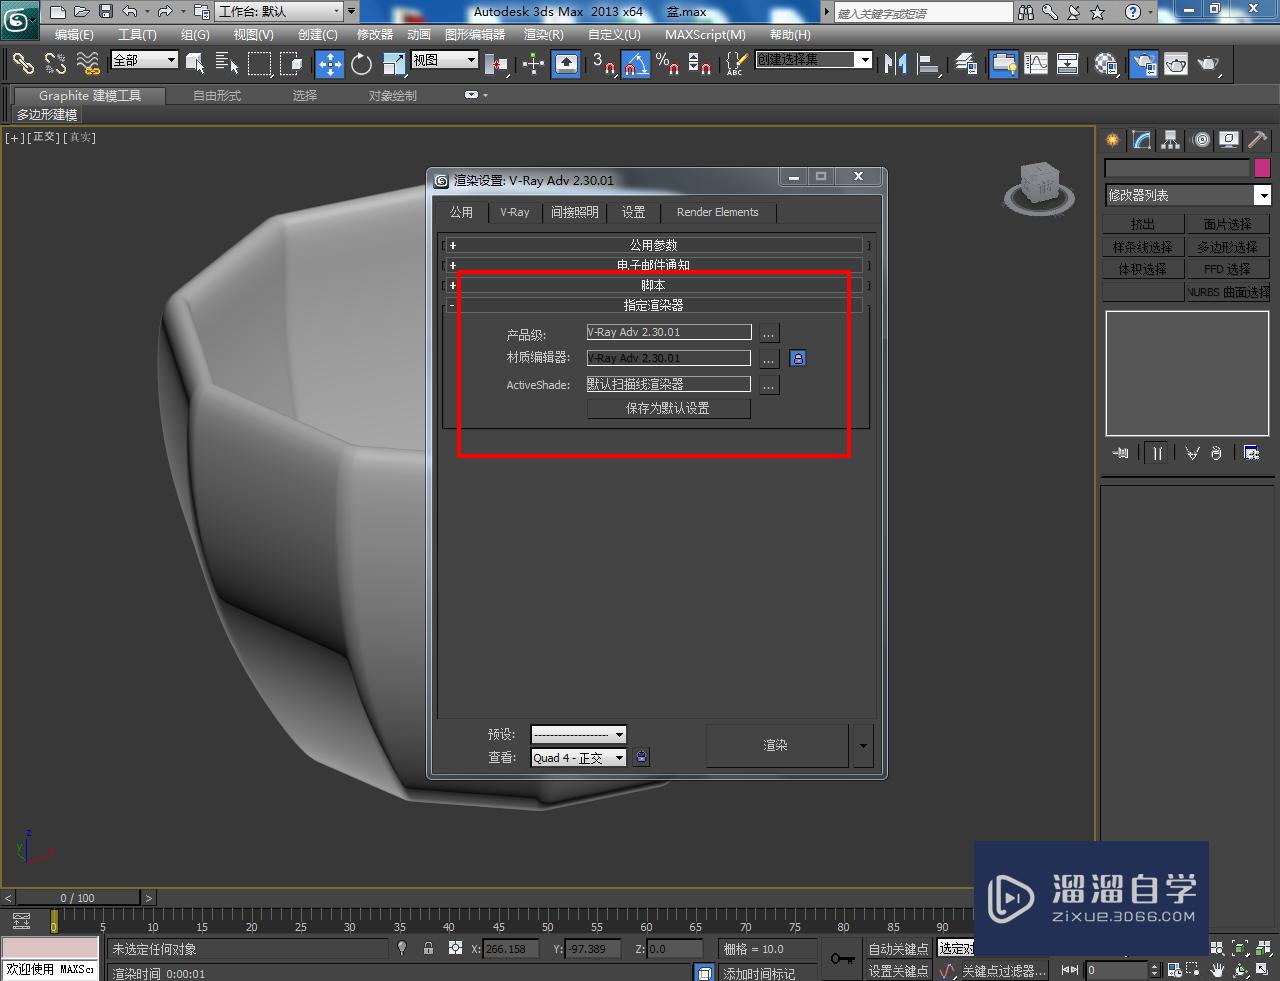Screen dimensions: 1280x981
Task: Toggle the Selection Lock padlock in status bar
Action: point(428,948)
